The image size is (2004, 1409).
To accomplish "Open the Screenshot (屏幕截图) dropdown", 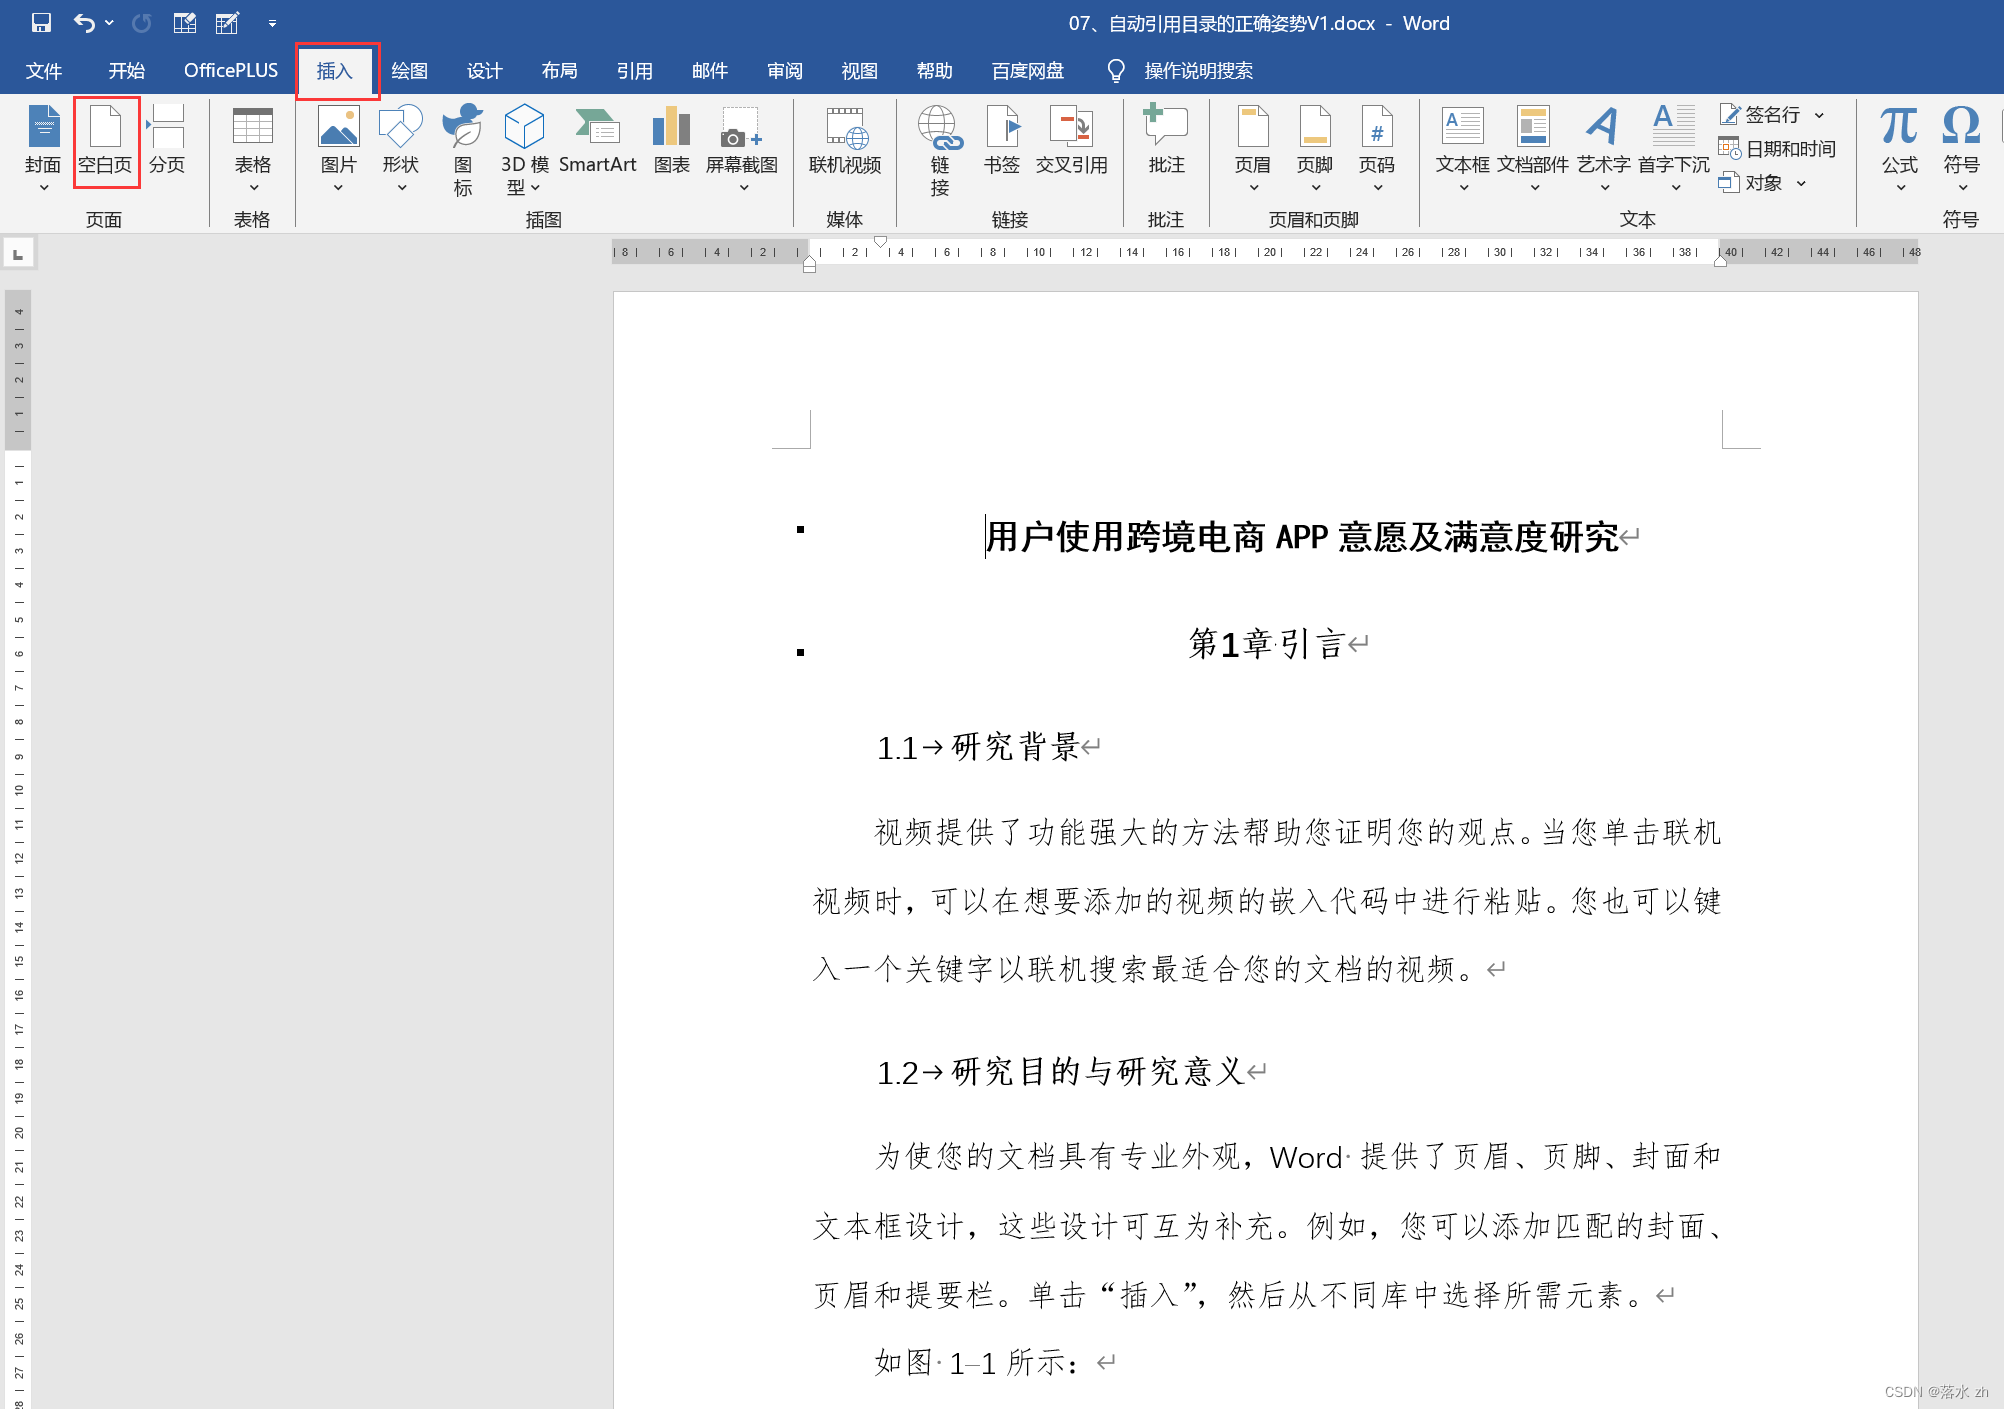I will point(742,187).
